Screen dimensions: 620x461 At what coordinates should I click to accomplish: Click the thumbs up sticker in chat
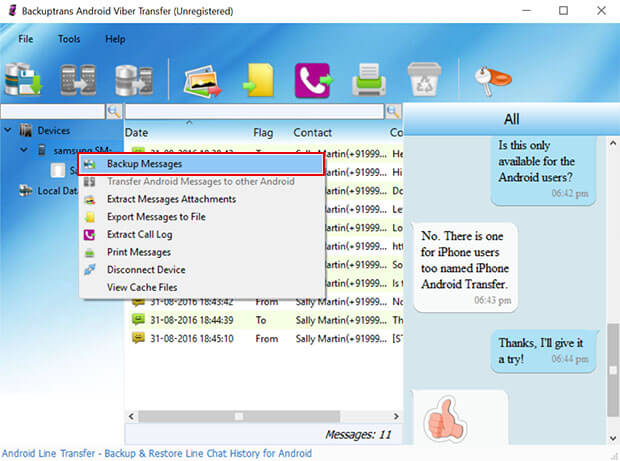click(444, 420)
